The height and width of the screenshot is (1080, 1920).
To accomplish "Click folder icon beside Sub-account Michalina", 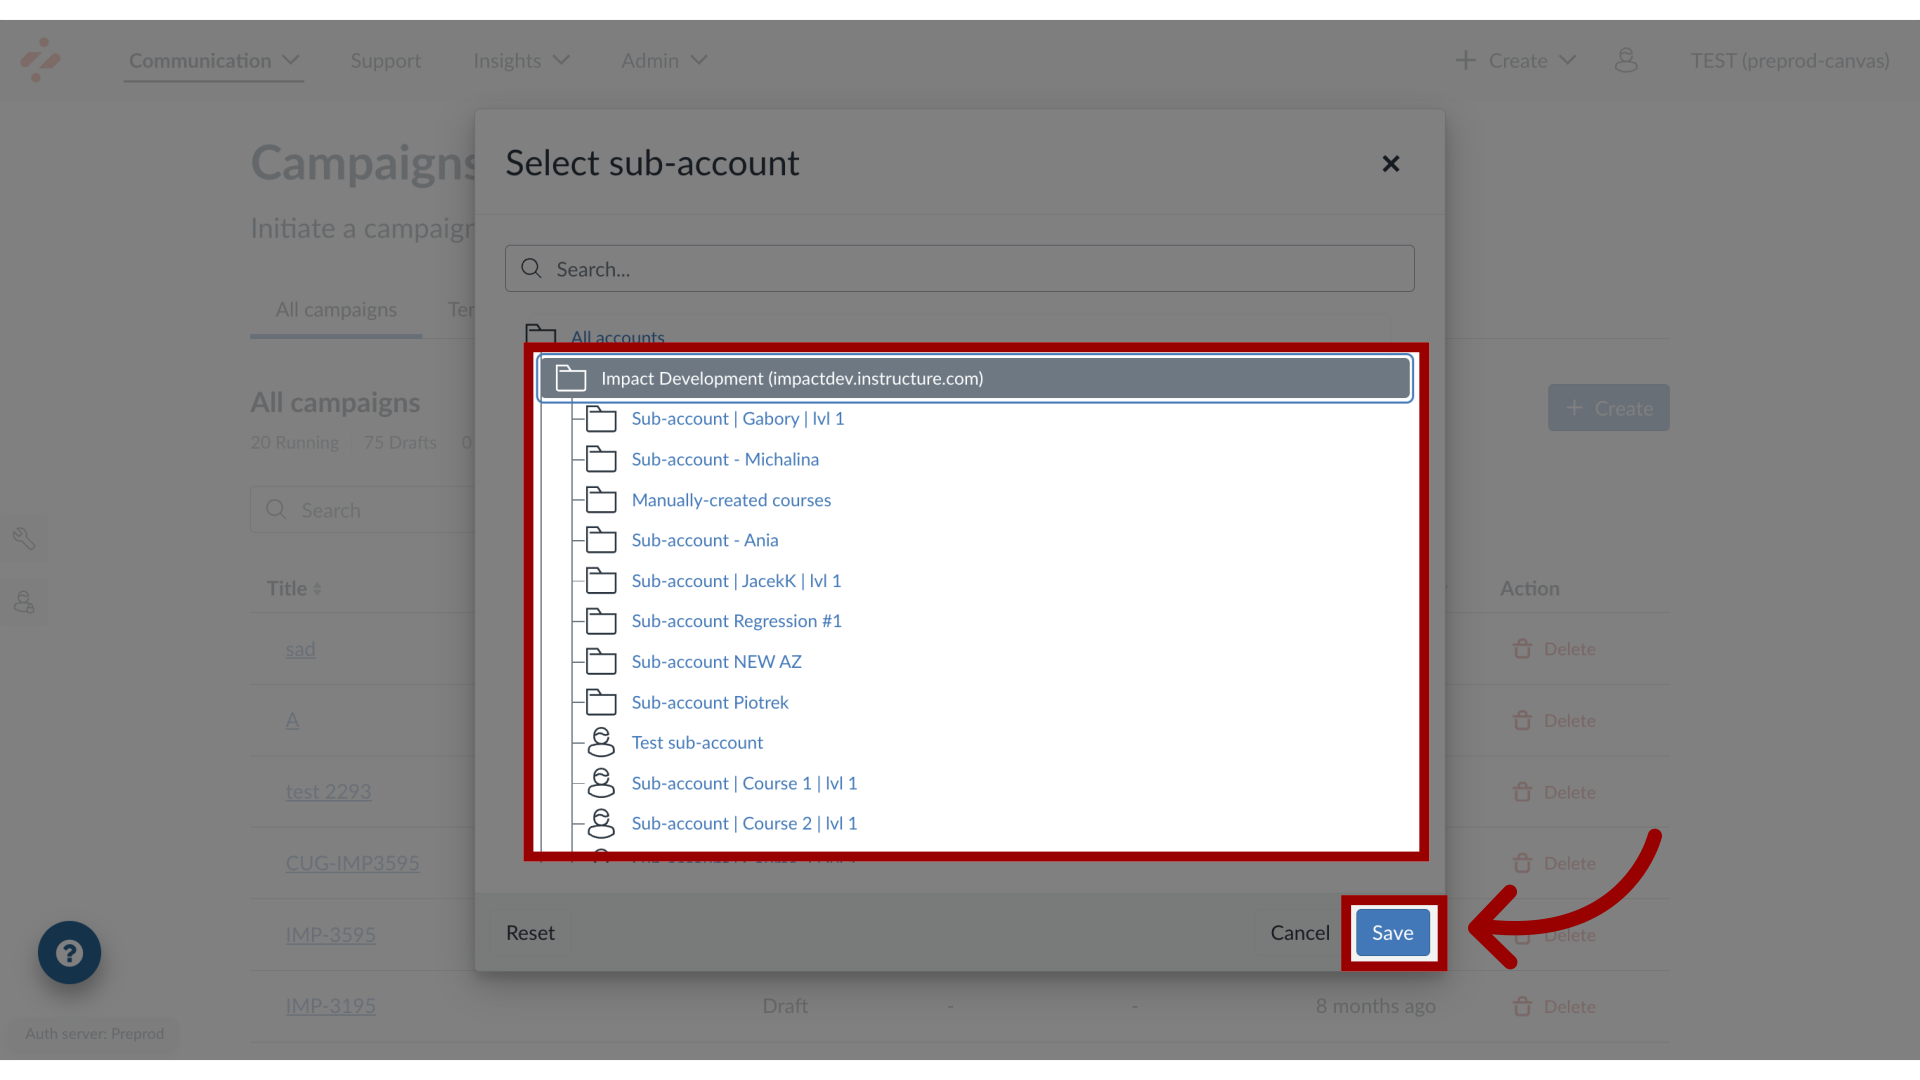I will click(x=601, y=459).
